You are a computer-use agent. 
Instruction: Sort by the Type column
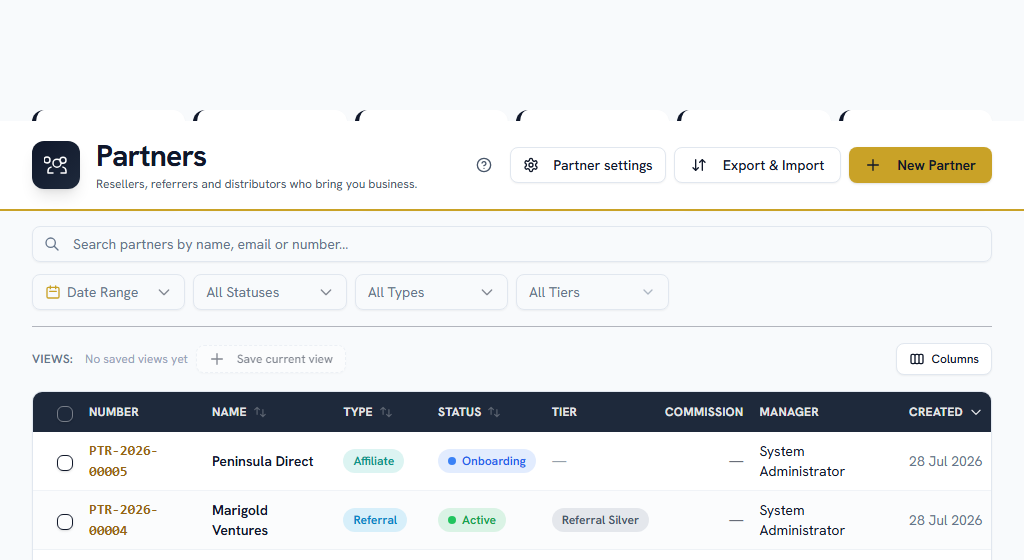click(367, 412)
